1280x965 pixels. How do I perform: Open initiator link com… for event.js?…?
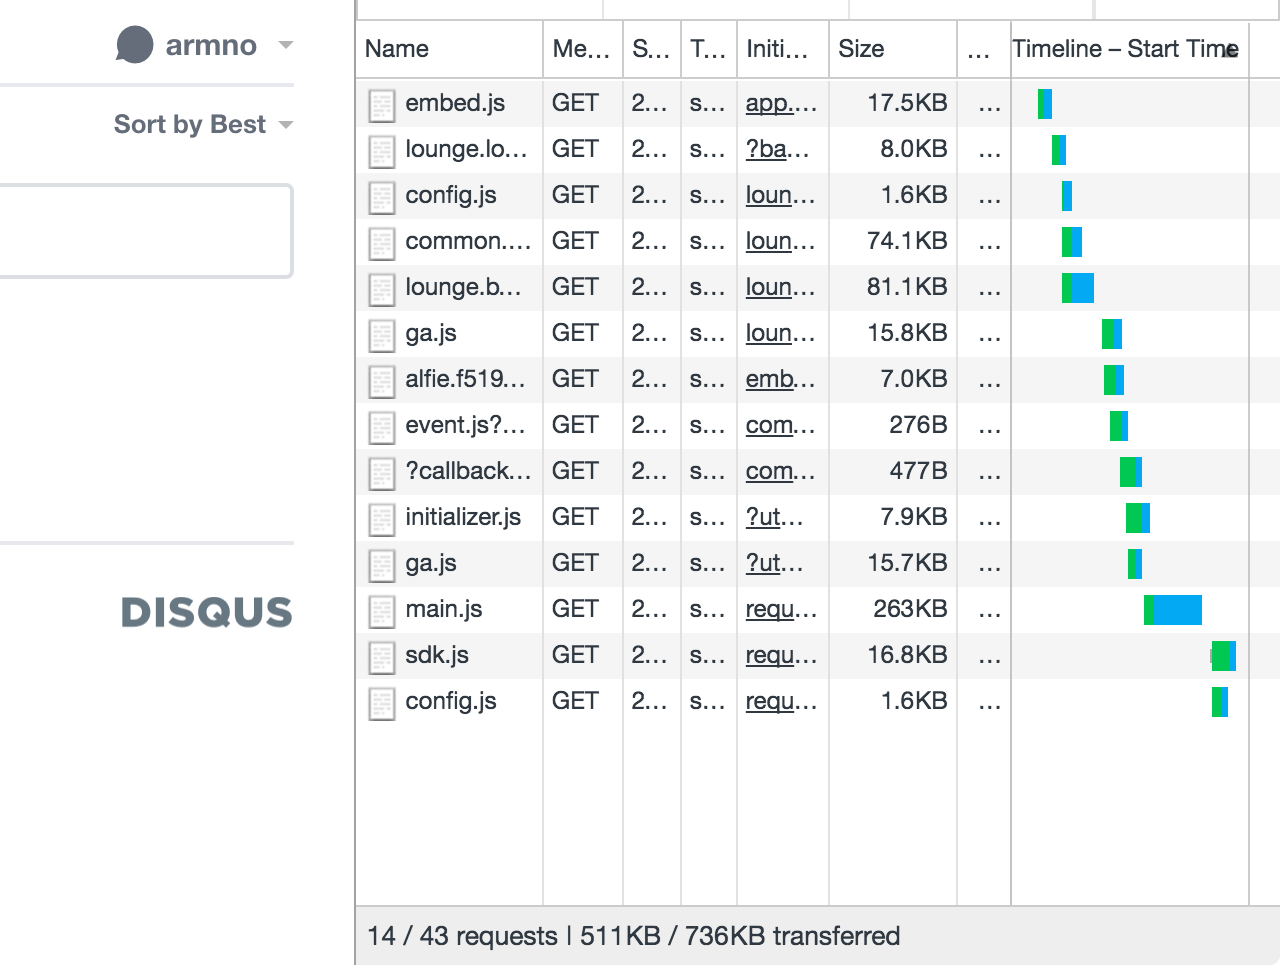point(781,426)
